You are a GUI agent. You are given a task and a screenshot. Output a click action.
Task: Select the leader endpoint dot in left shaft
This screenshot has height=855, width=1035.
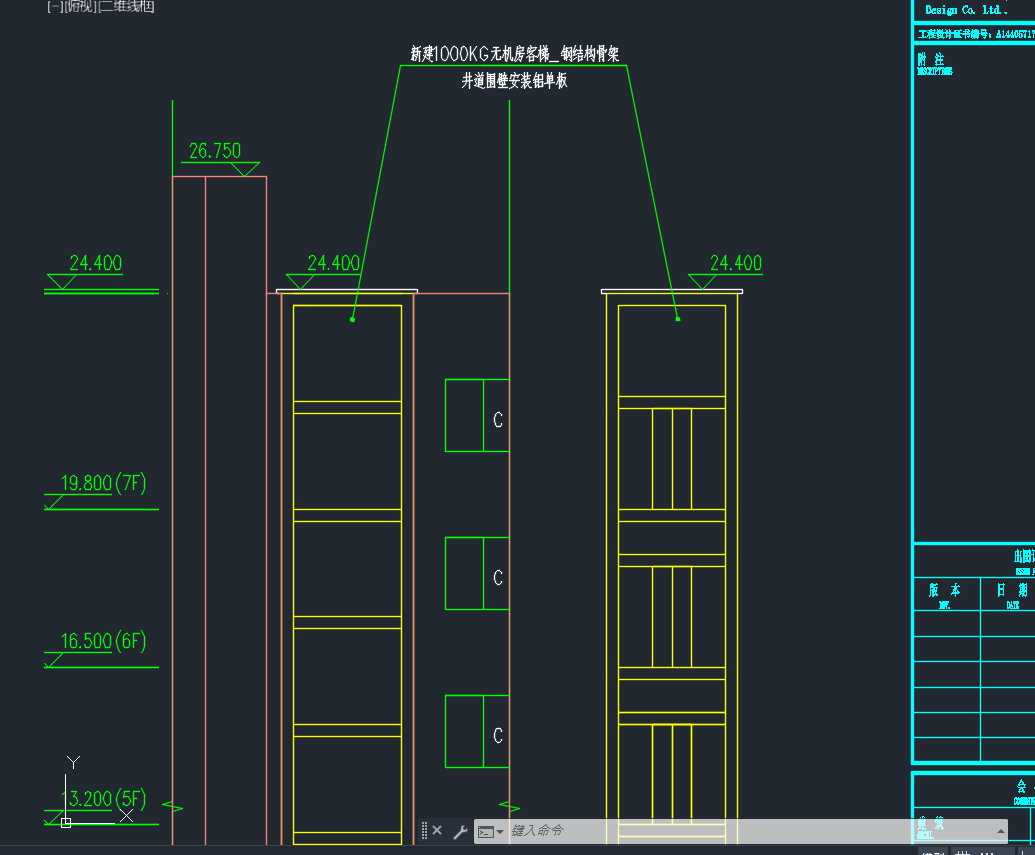(x=352, y=320)
